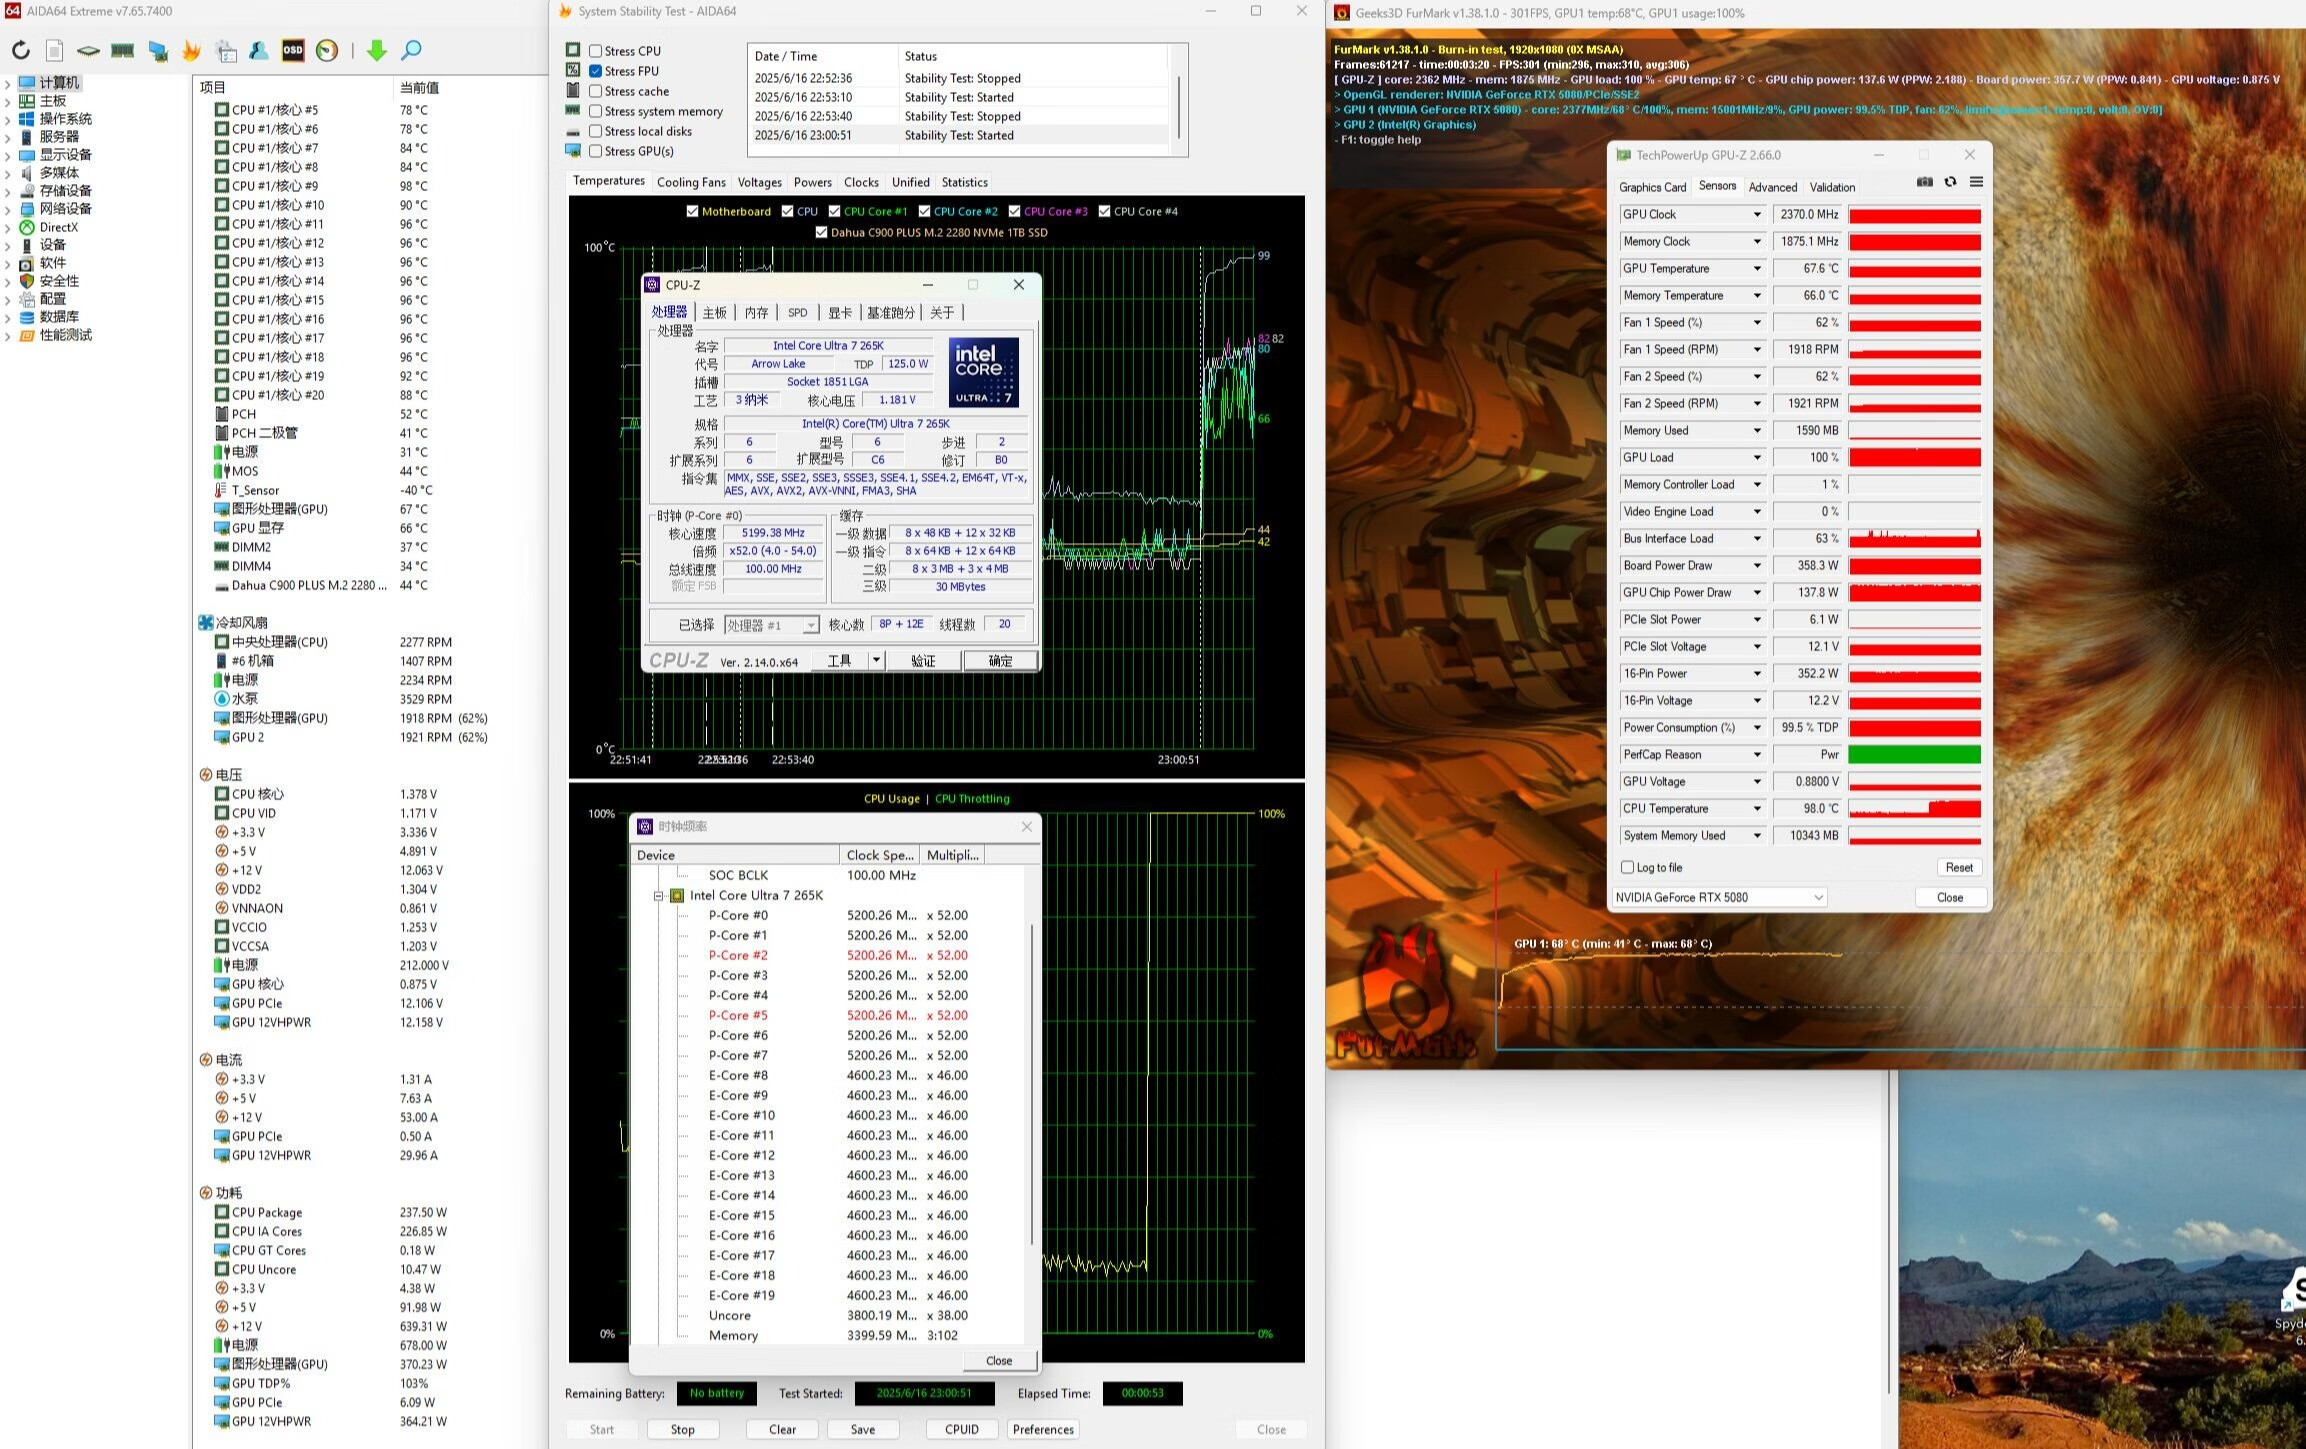Image resolution: width=2306 pixels, height=1449 pixels.
Task: Click the Clear button in Stability Test
Action: (782, 1429)
